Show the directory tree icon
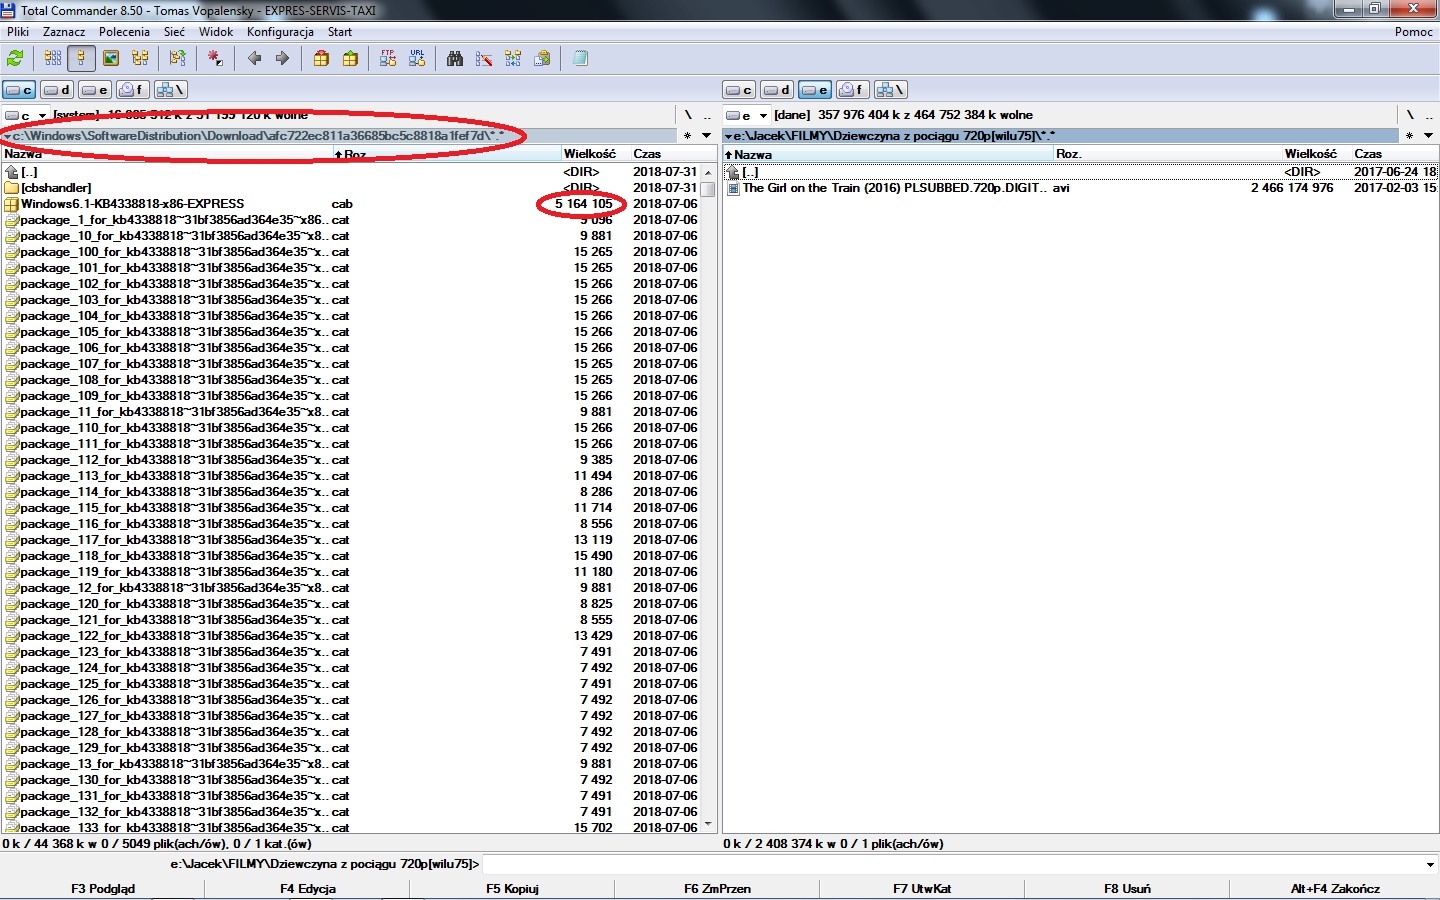 [140, 59]
